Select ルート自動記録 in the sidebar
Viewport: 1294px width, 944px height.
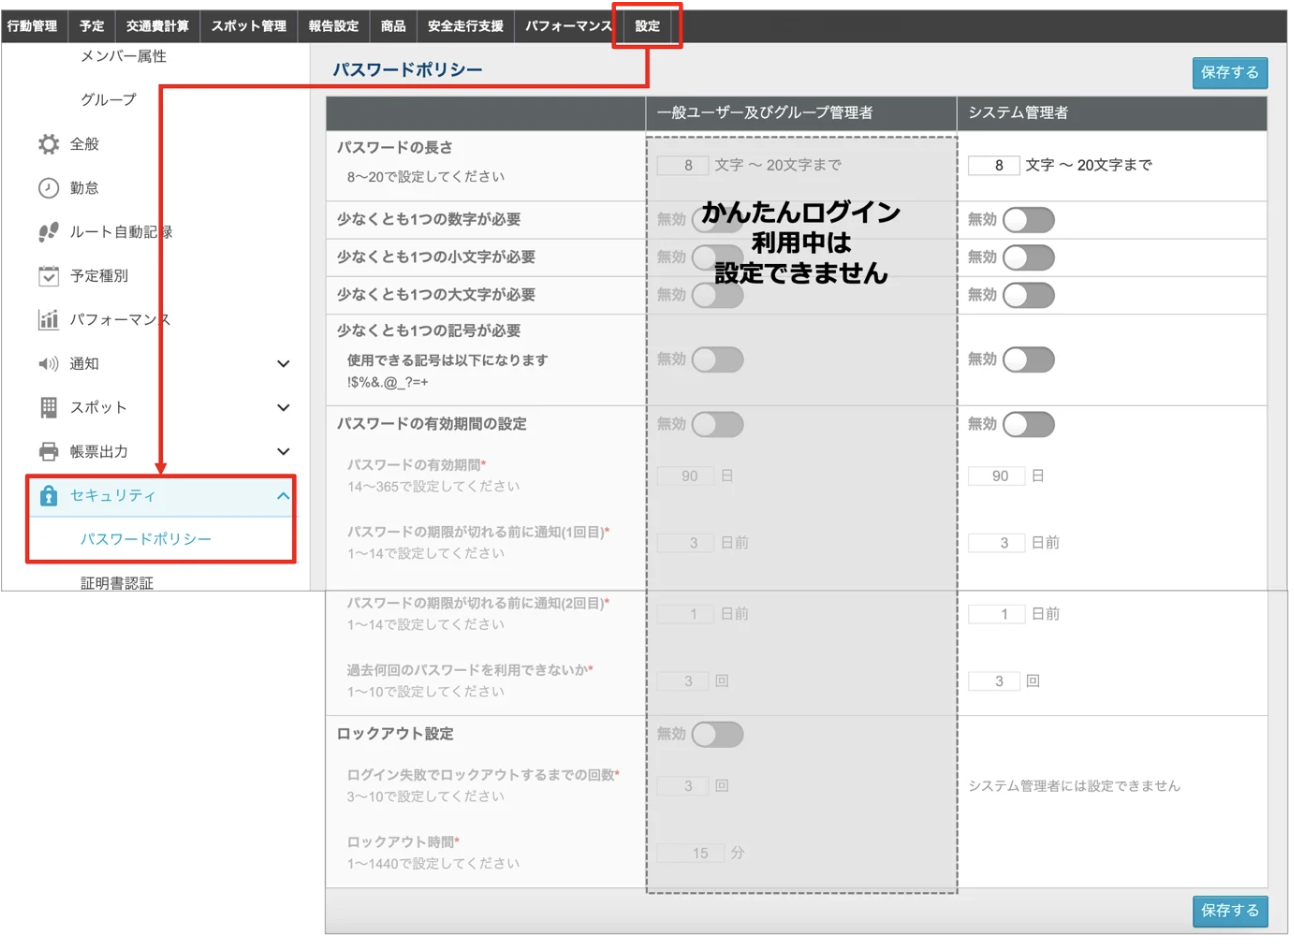[121, 232]
